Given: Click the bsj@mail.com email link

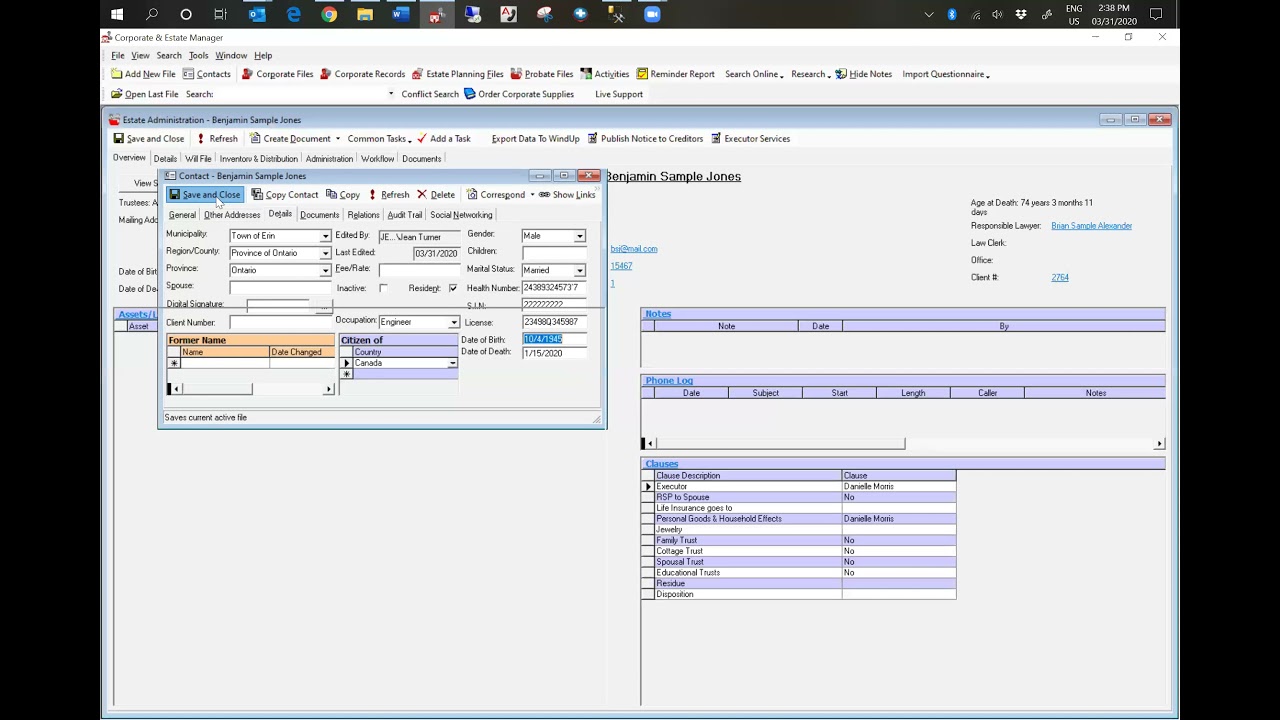Looking at the screenshot, I should point(634,249).
